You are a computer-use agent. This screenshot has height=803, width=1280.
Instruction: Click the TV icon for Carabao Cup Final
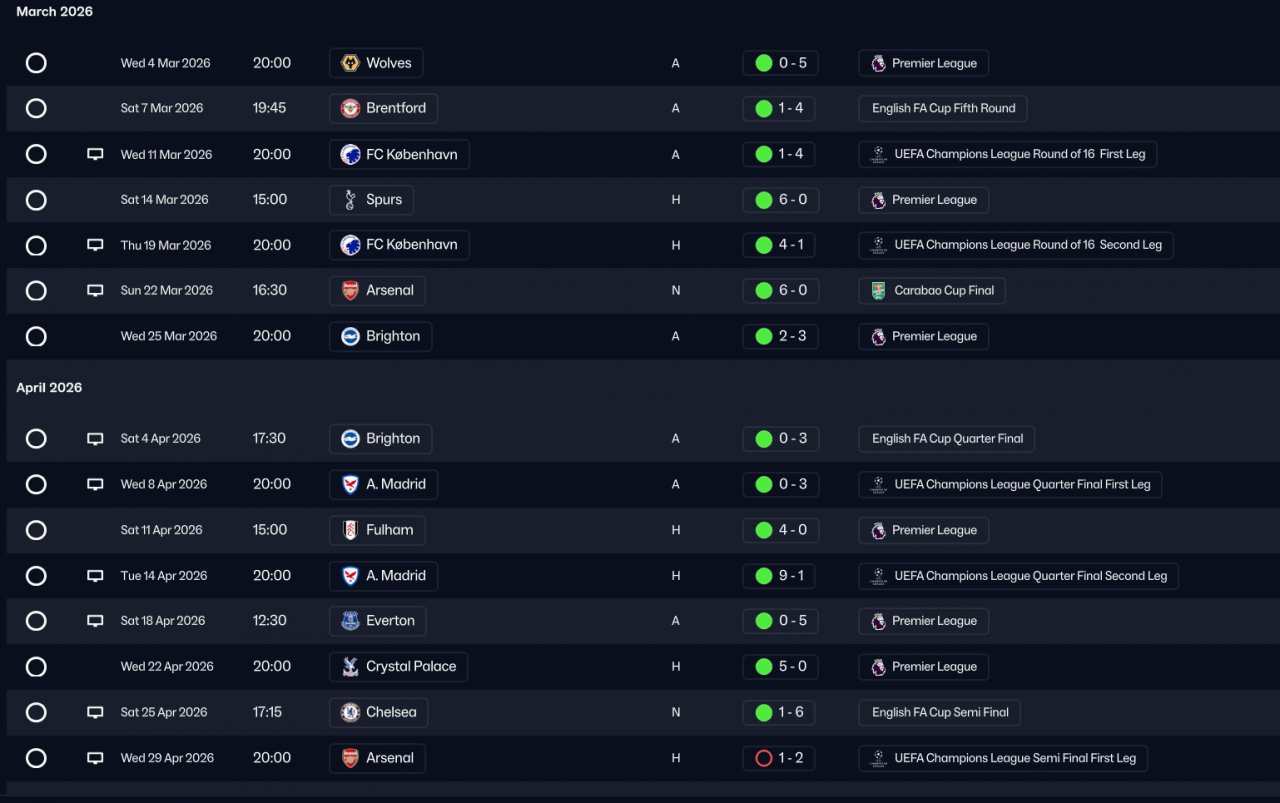click(x=95, y=291)
